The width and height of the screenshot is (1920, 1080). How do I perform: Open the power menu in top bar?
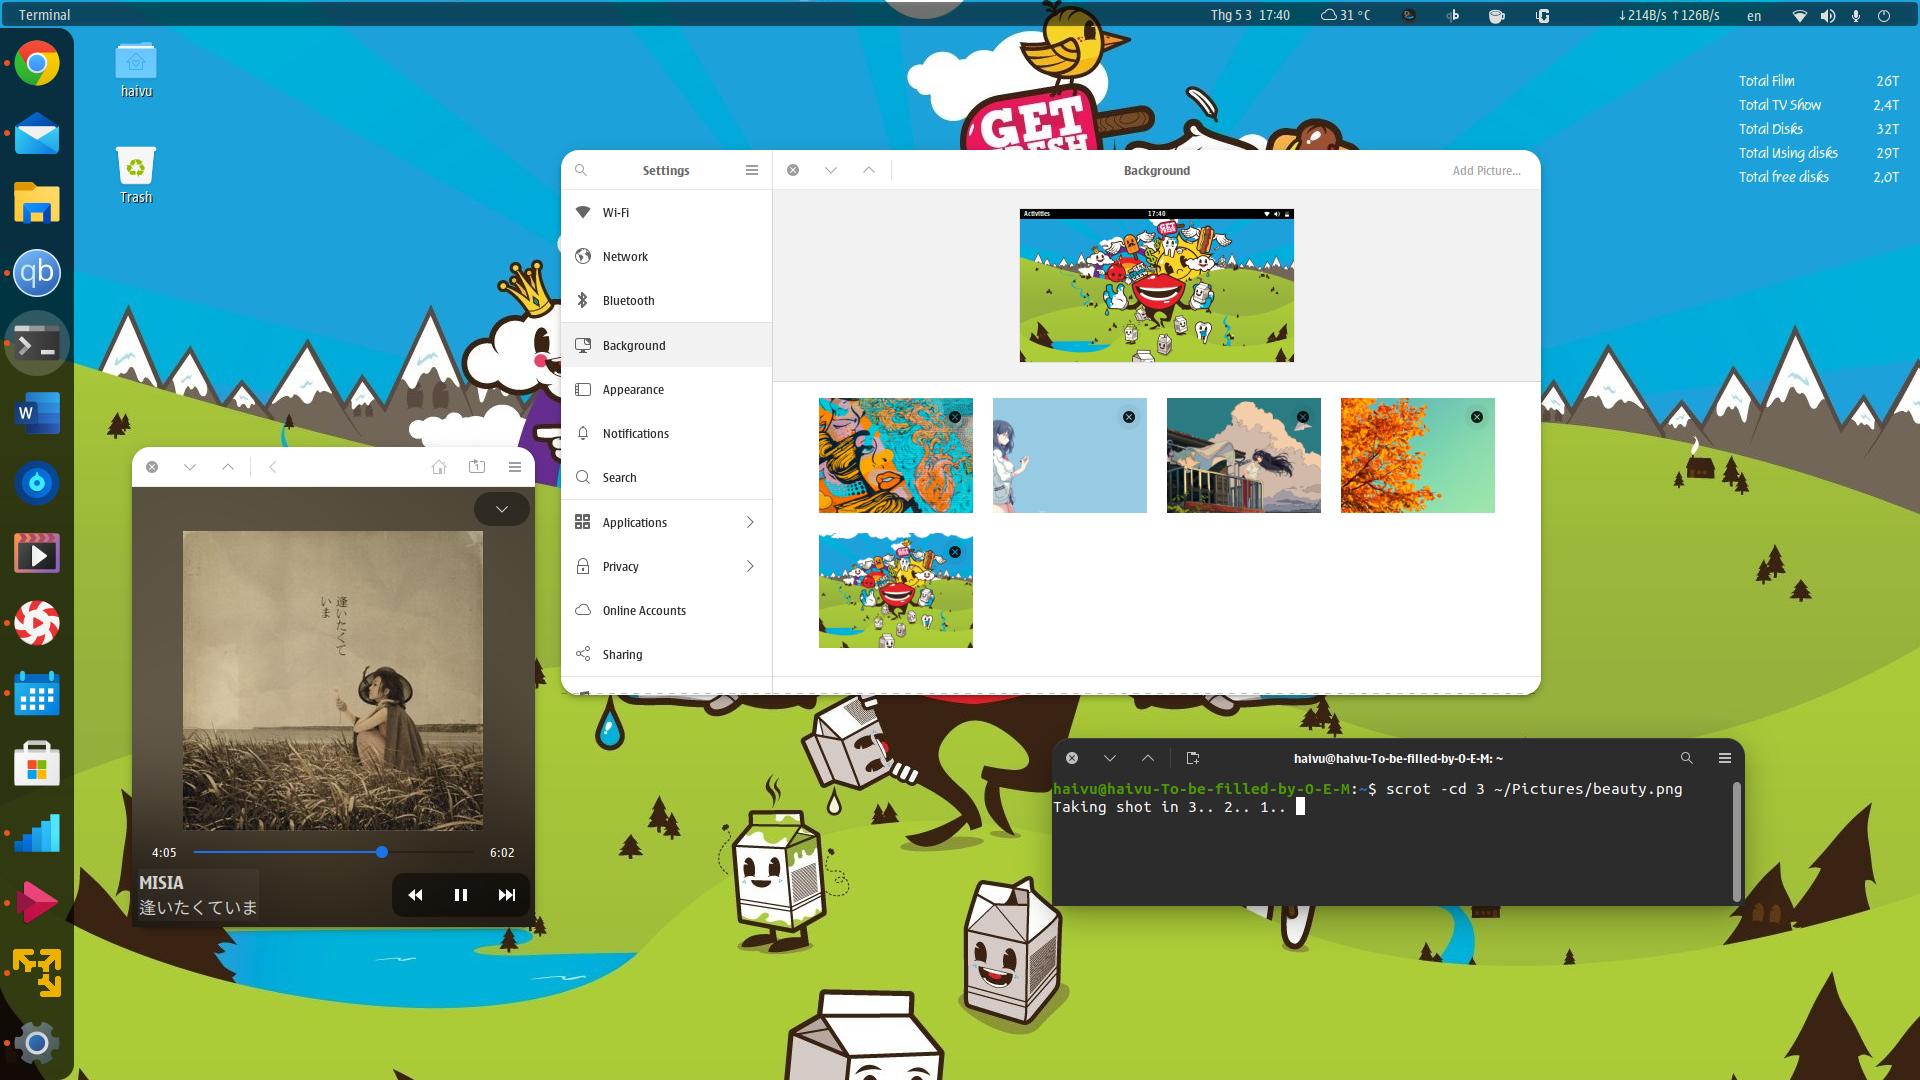pos(1884,16)
